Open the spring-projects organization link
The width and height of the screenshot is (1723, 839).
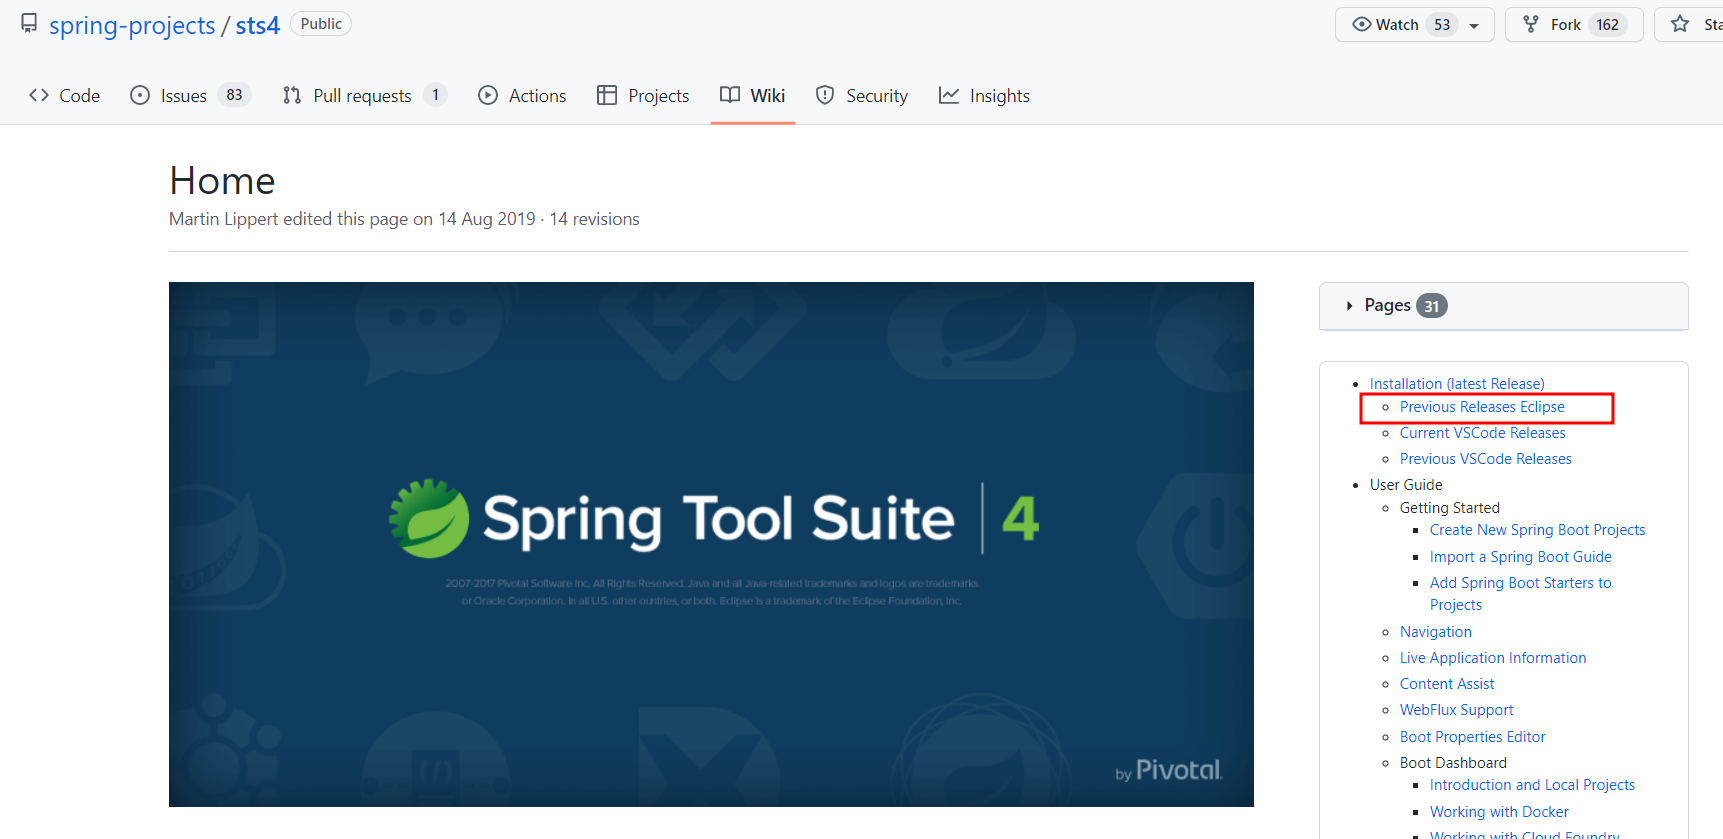click(132, 25)
